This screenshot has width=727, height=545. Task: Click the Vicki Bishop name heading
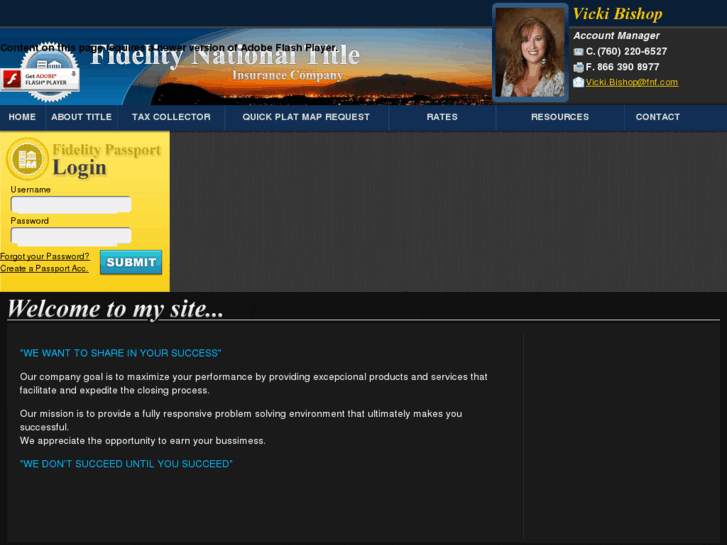618,14
